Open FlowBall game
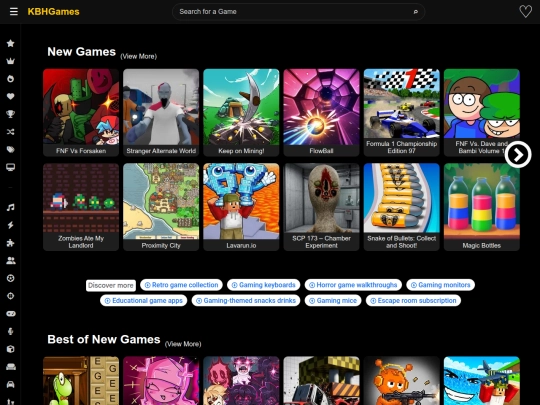Viewport: 540px width, 405px height. (321, 113)
